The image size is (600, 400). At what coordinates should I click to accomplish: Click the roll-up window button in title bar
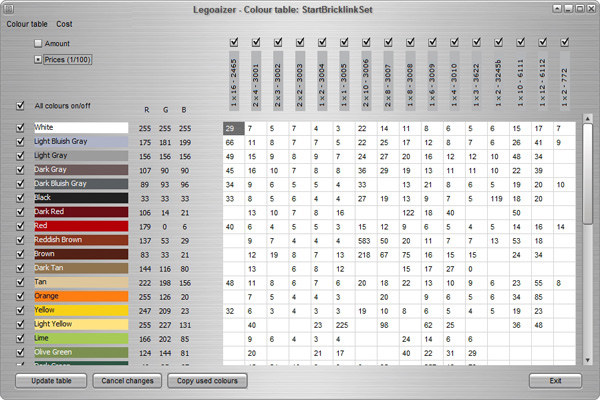557,8
